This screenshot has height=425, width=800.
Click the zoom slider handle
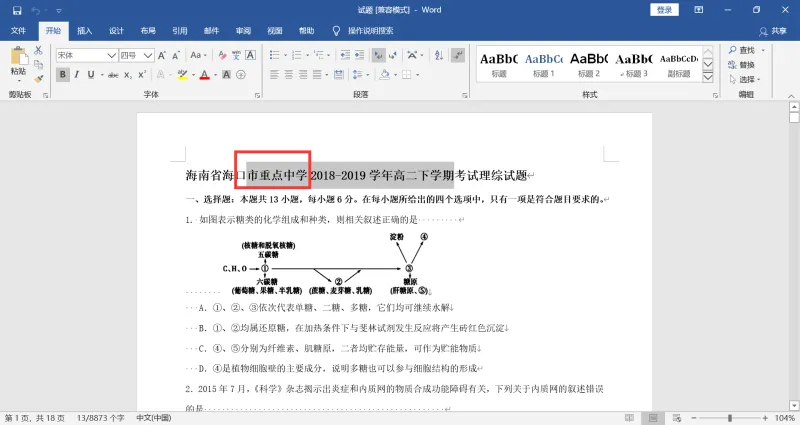730,418
